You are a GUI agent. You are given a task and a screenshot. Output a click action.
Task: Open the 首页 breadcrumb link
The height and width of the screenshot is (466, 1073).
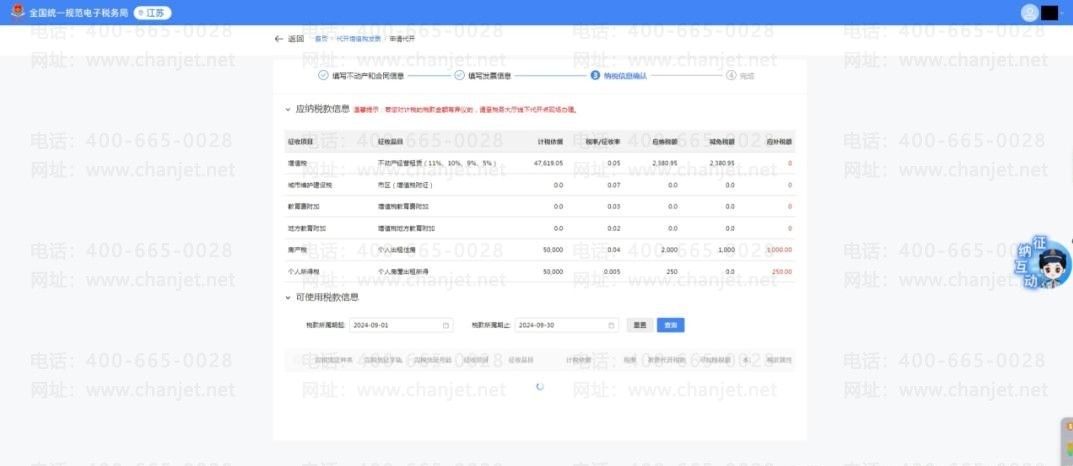coord(321,39)
